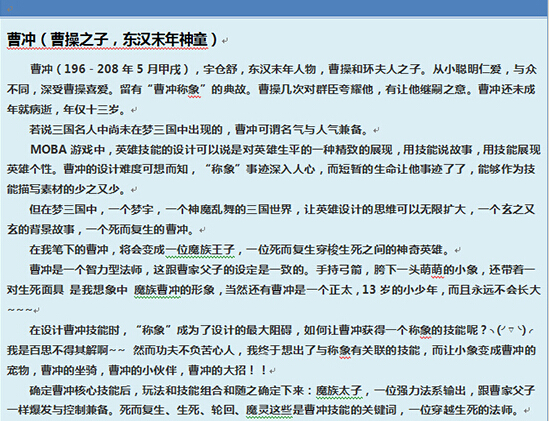Viewport: 549px width, 421px height.
Task: Click the ~~~ tilde line
Action: tap(20, 310)
